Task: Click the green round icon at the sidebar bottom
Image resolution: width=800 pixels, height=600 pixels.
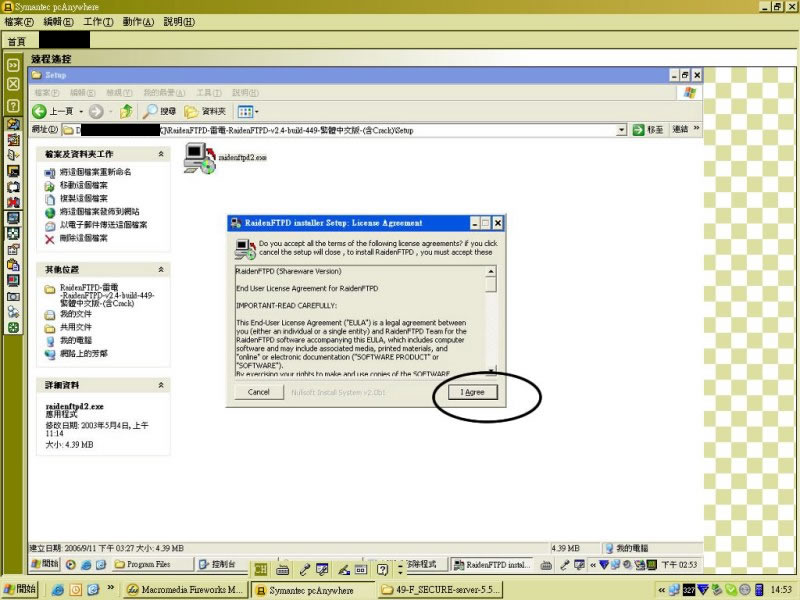Action: click(x=13, y=328)
